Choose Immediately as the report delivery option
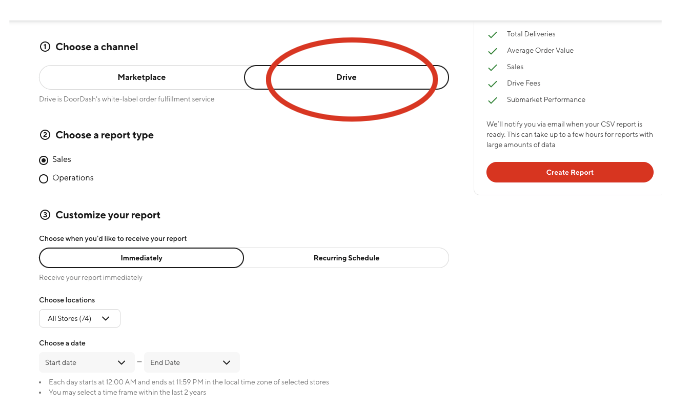This screenshot has height=408, width=680. (141, 258)
